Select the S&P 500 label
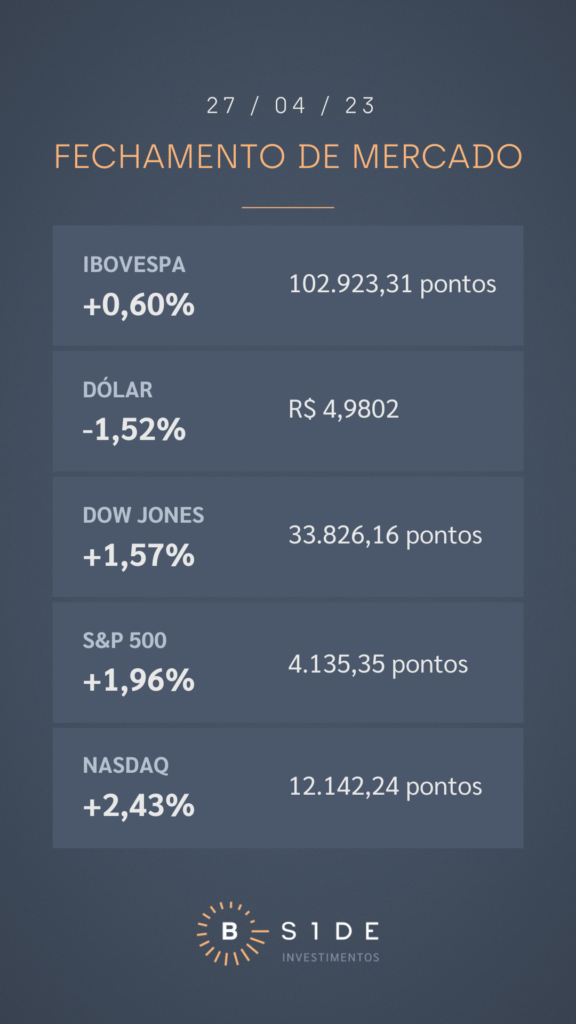Image resolution: width=576 pixels, height=1024 pixels. coord(124,641)
